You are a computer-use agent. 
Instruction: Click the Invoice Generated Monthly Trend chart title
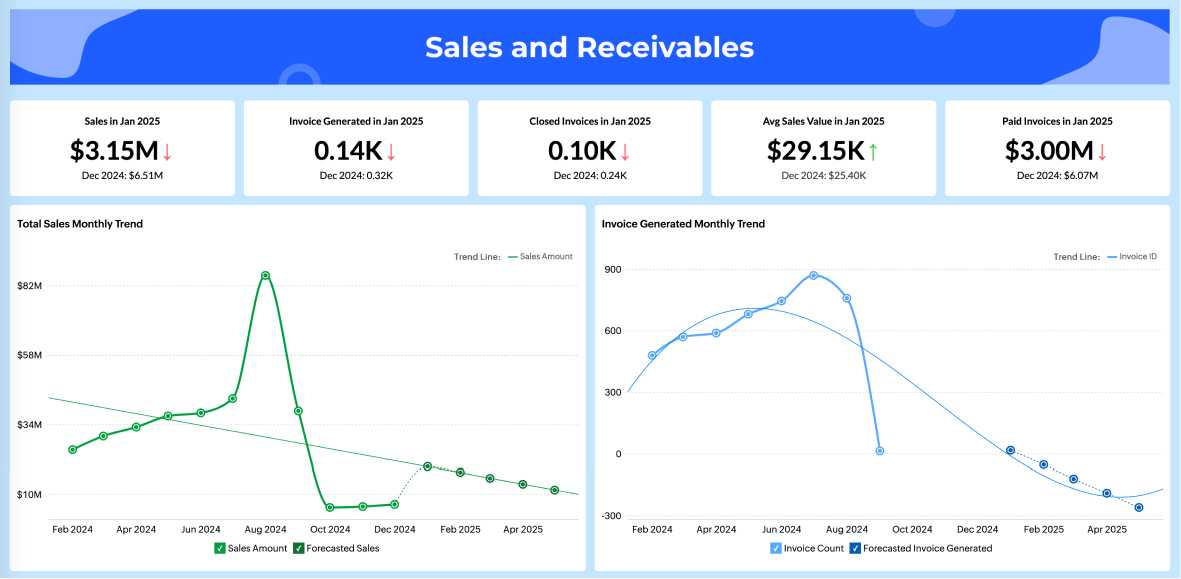coord(681,224)
